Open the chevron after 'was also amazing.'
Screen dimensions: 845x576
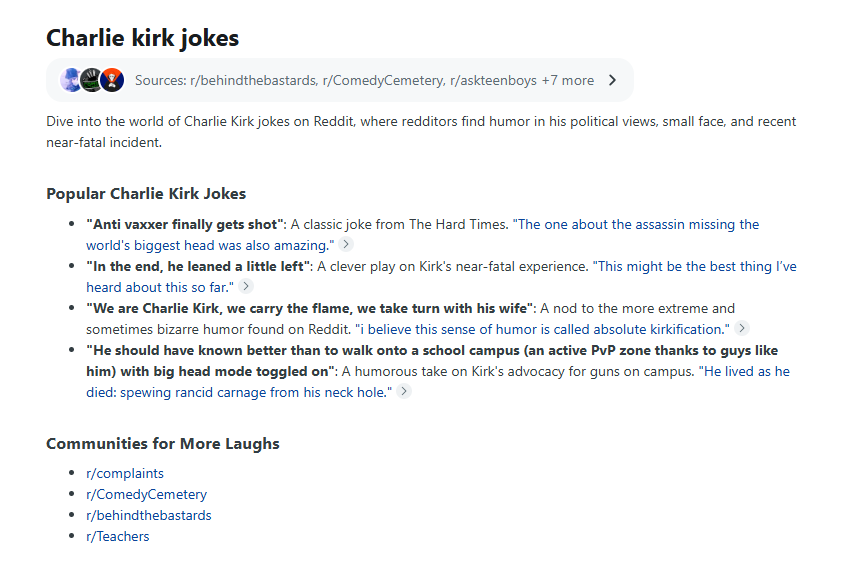(x=346, y=244)
